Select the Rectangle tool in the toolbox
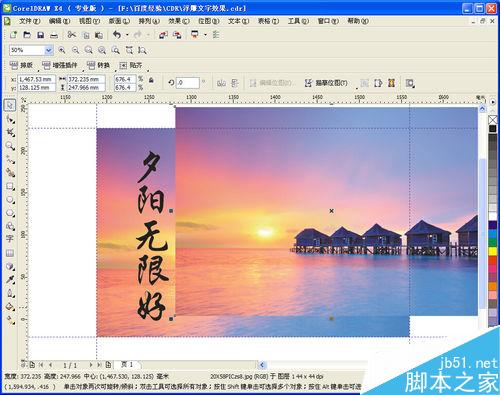Viewport: 500px width, 395px height. pyautogui.click(x=10, y=186)
